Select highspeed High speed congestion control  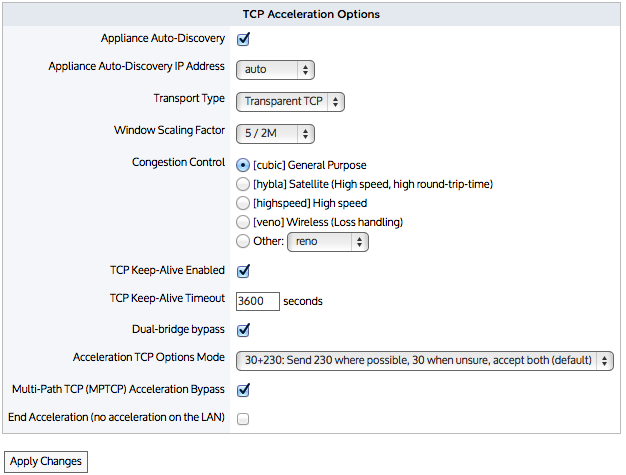tap(243, 203)
